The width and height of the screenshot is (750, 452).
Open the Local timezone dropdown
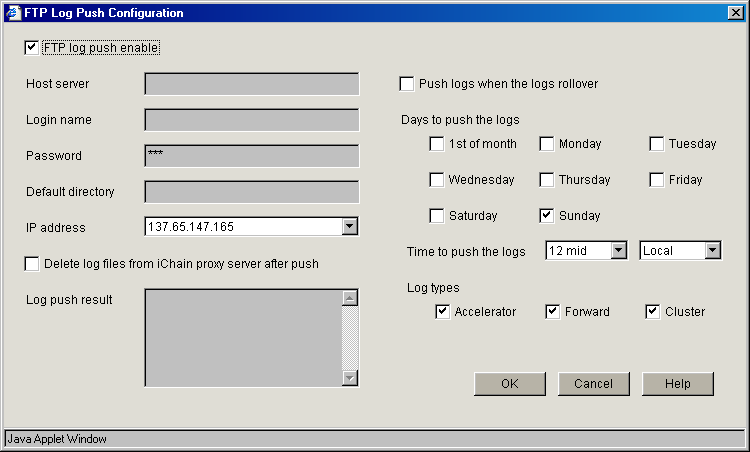[x=712, y=251]
